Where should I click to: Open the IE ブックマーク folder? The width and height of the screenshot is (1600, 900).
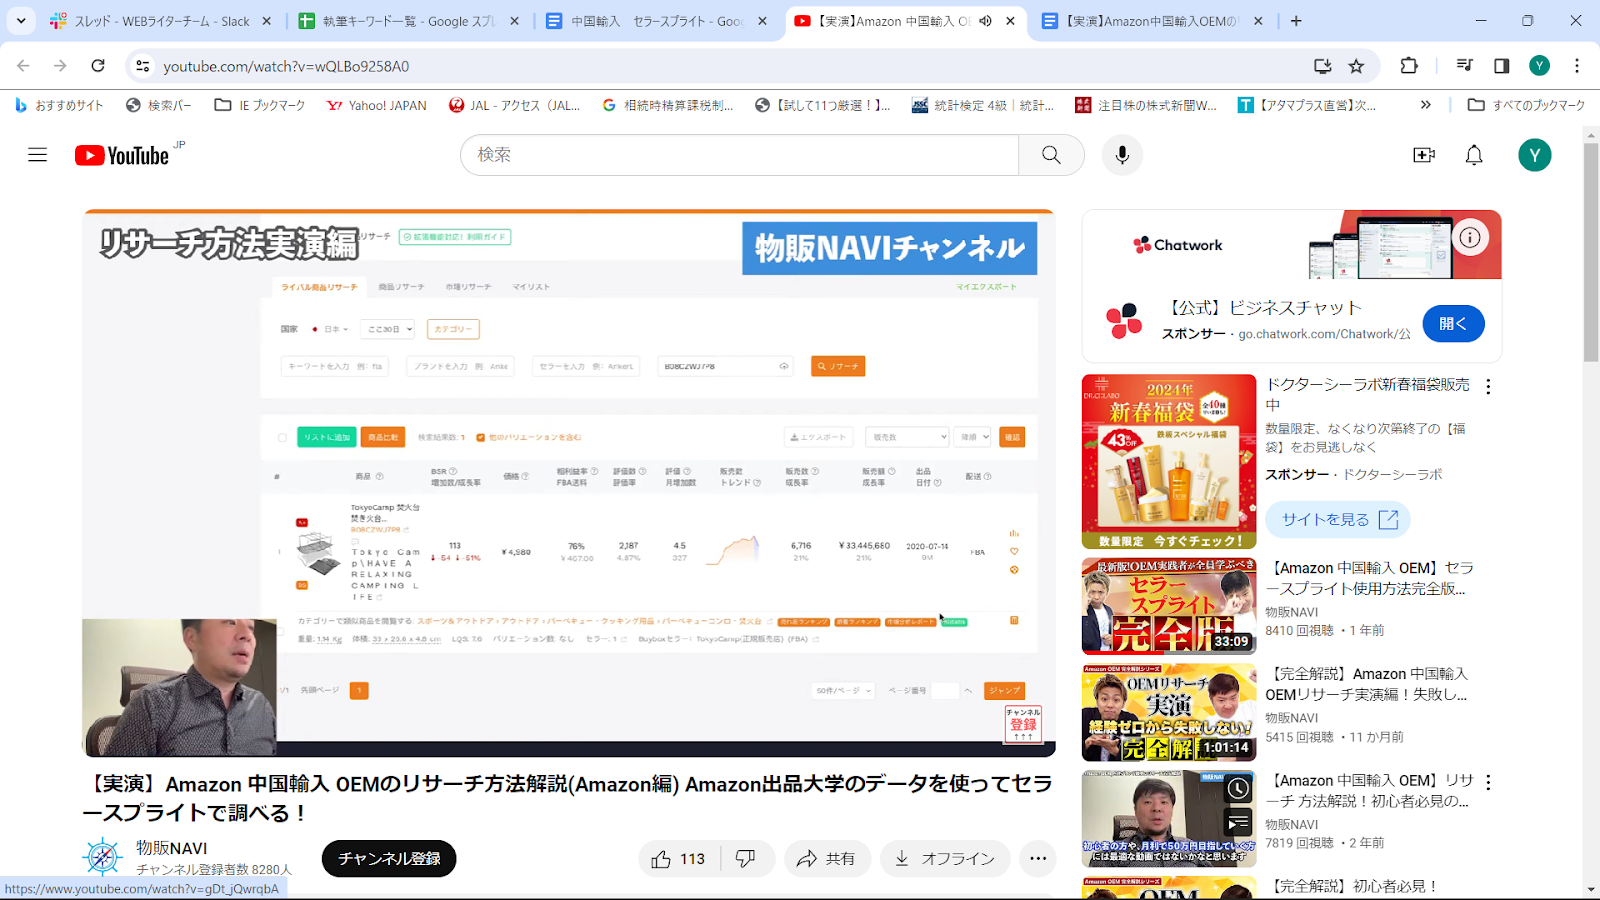click(260, 105)
